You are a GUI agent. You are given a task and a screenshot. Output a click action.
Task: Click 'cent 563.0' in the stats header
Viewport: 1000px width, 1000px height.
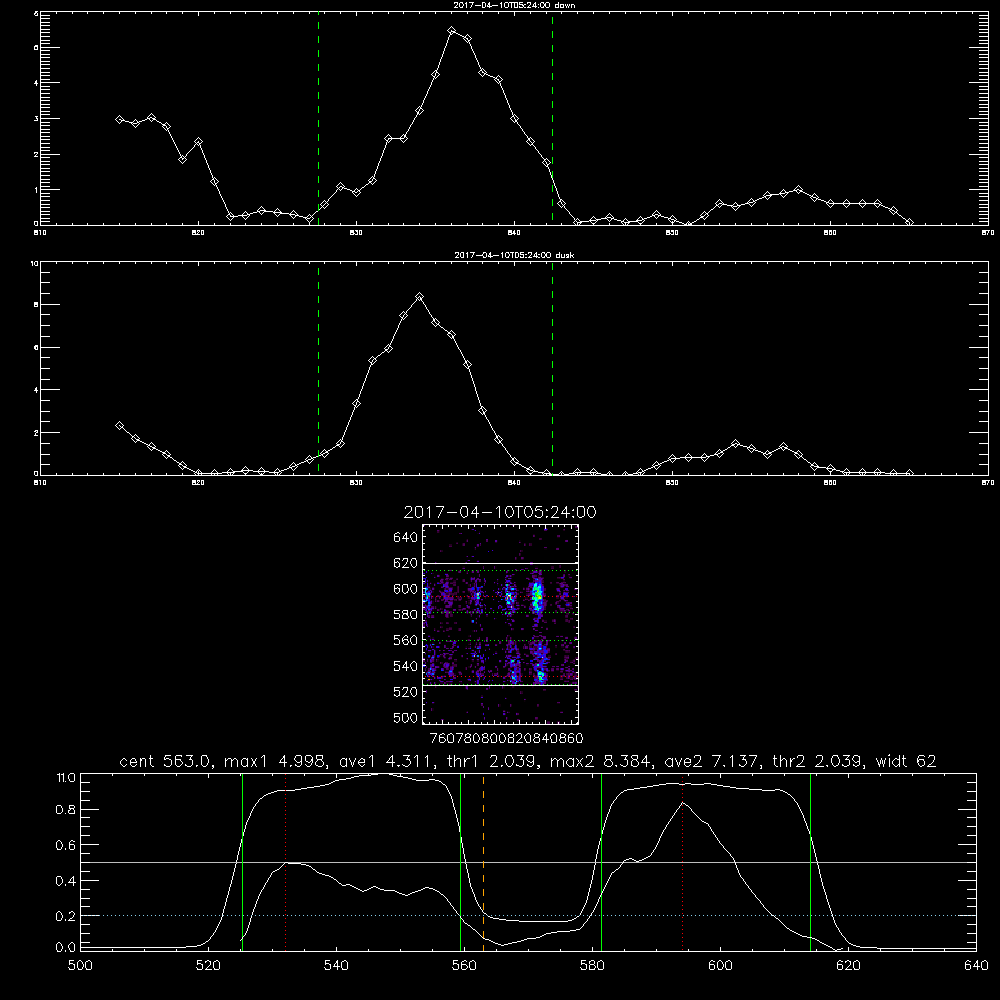point(165,761)
